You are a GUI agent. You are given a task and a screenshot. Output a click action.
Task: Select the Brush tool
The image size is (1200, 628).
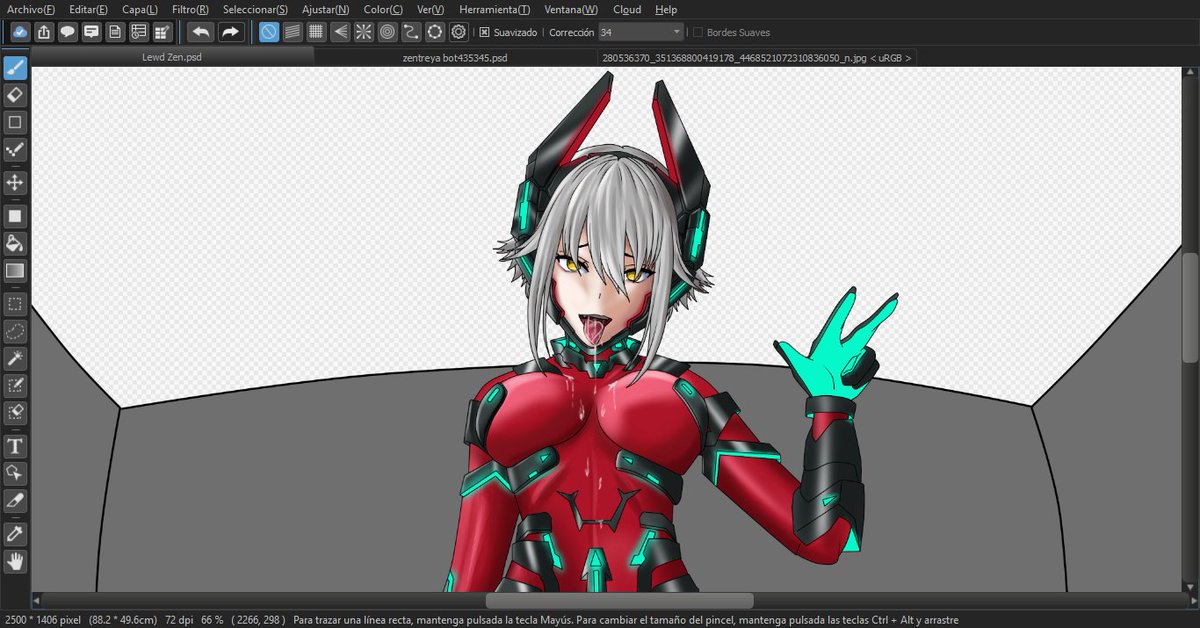pos(15,68)
